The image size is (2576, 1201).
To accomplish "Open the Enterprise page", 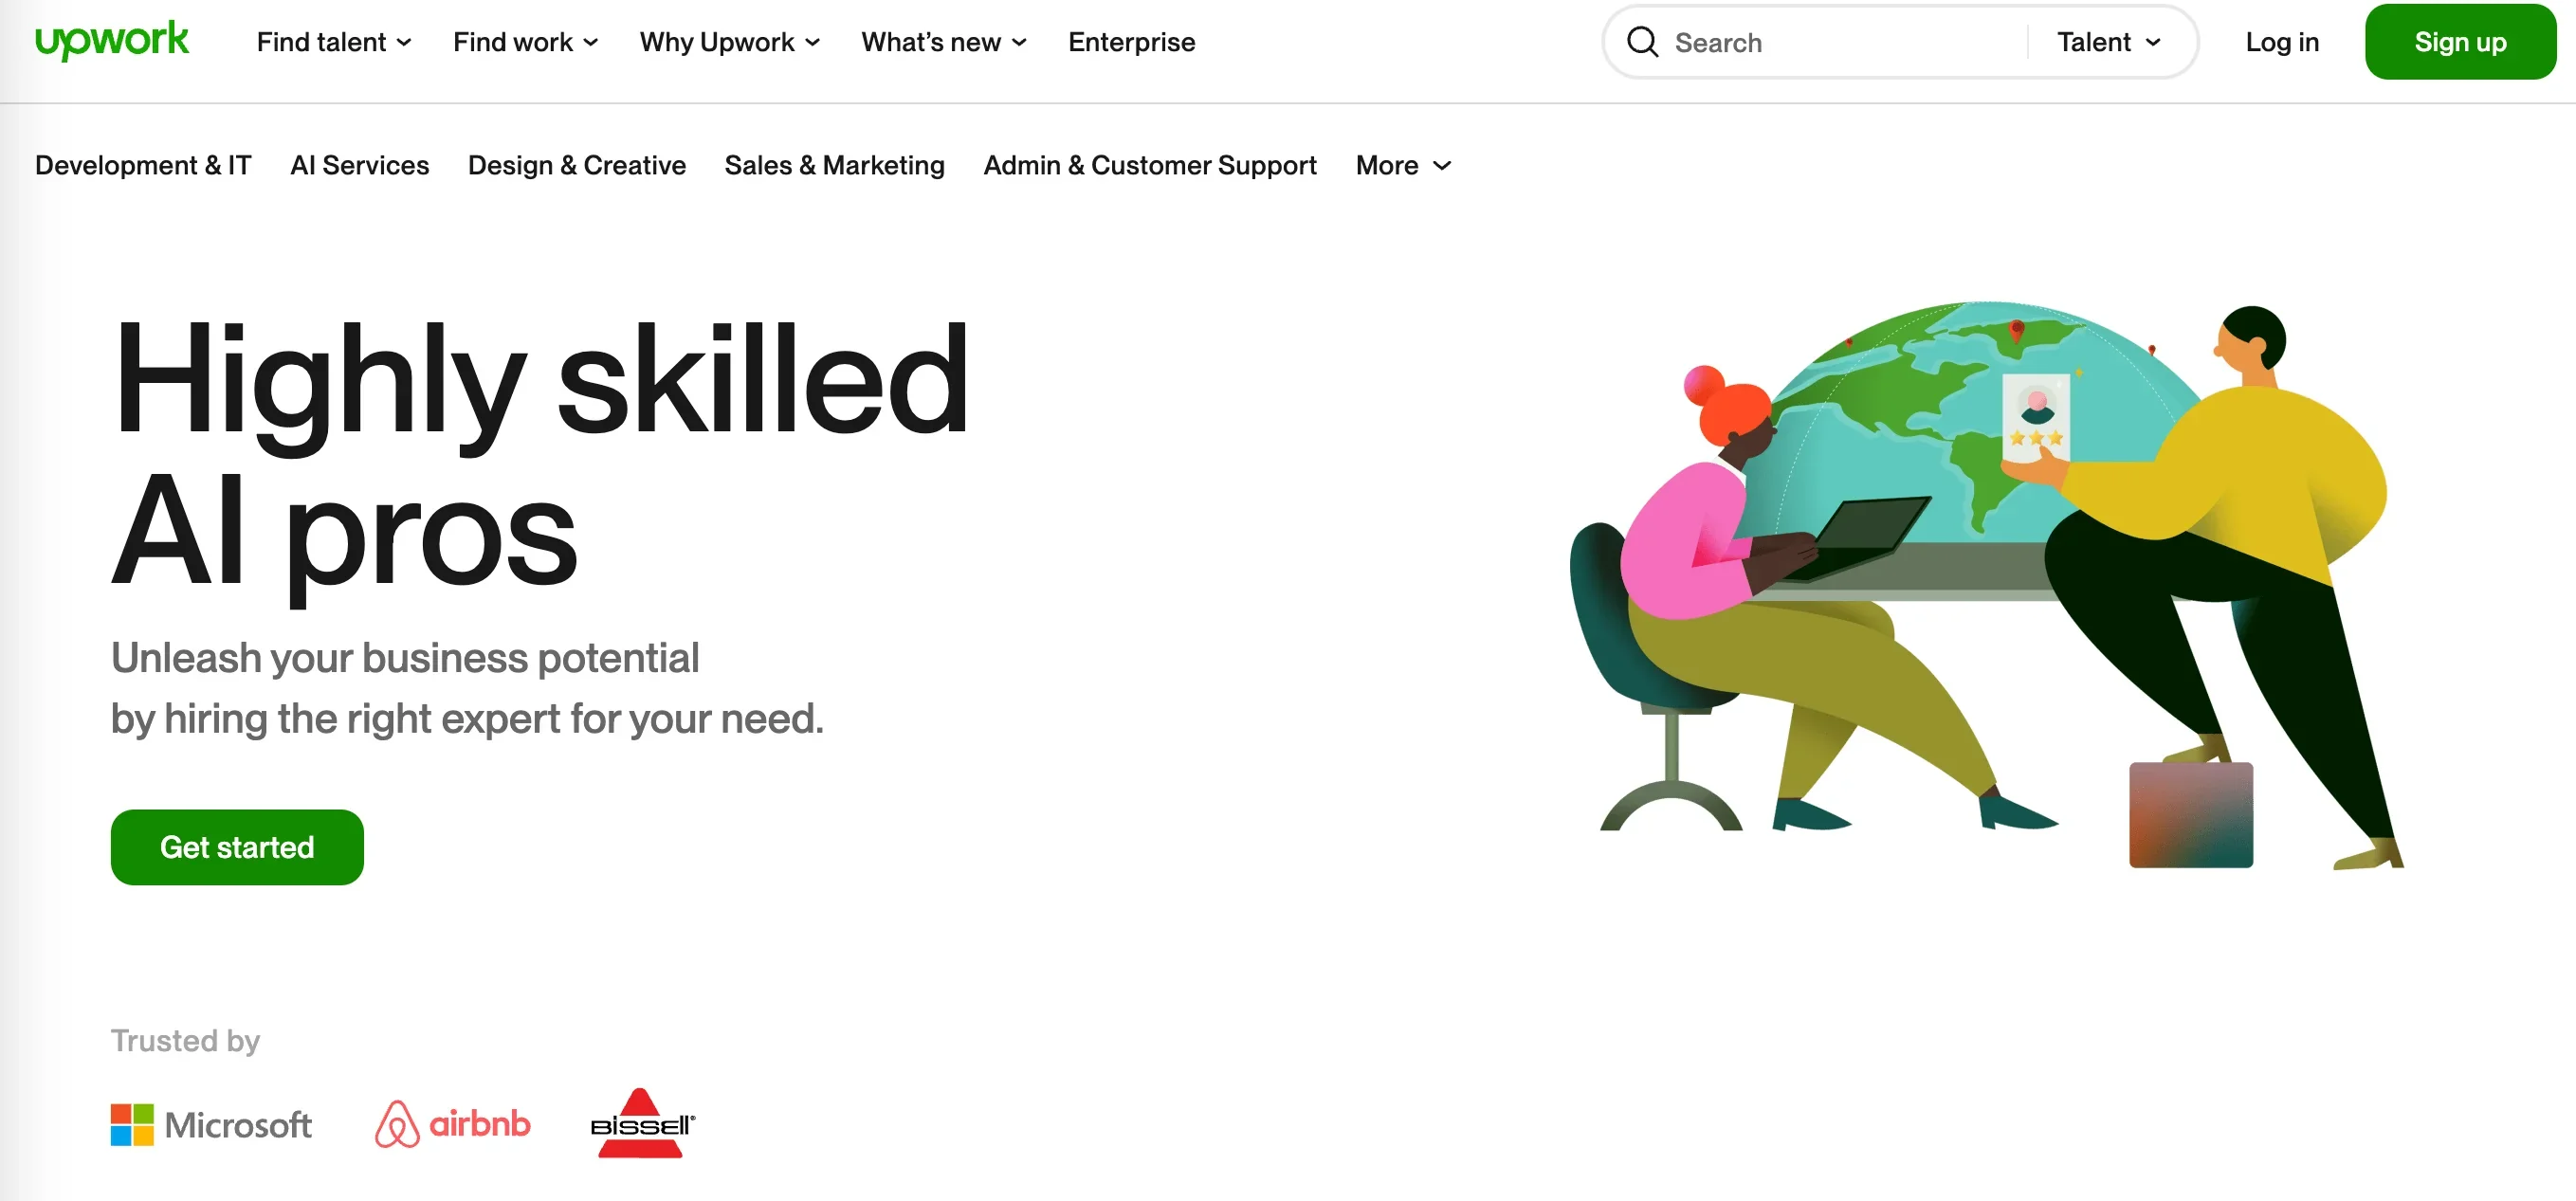I will 1131,42.
